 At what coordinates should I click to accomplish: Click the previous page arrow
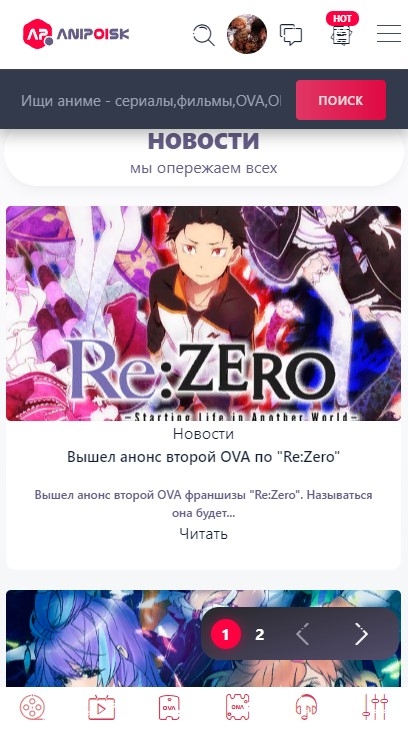click(303, 634)
